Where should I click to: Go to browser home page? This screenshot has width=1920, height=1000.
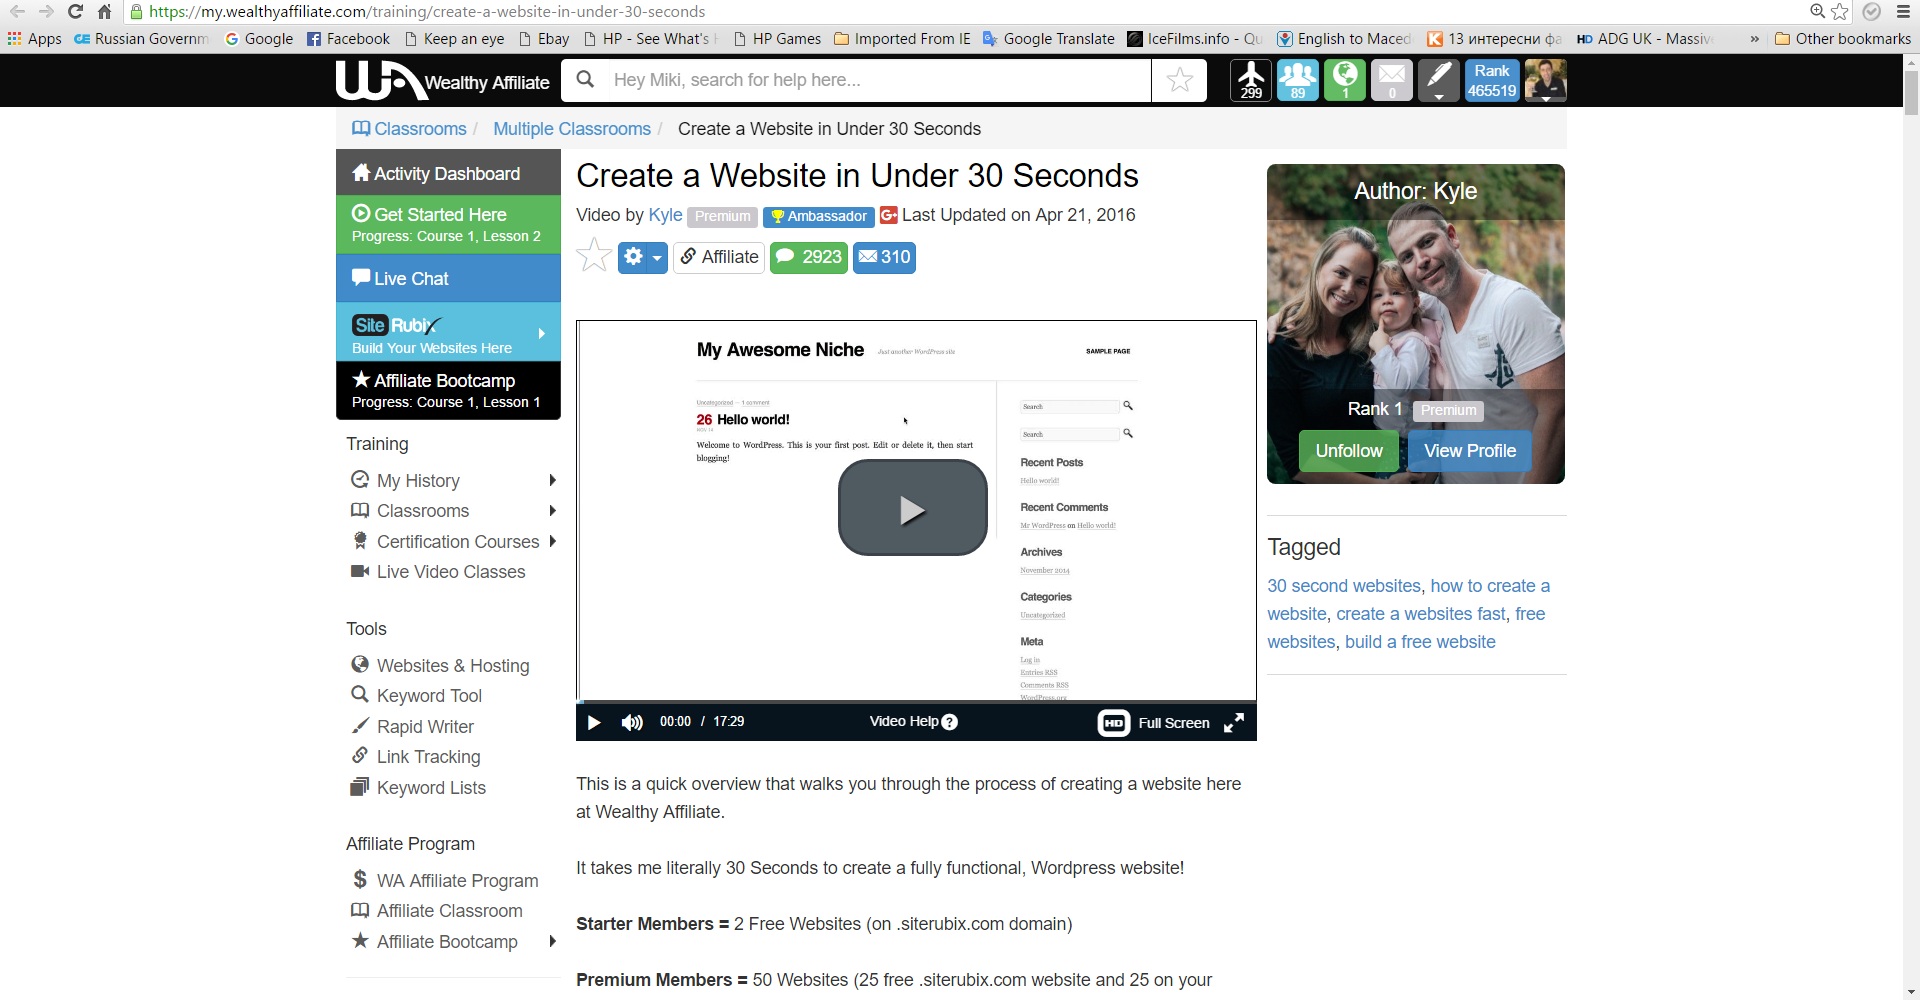click(104, 12)
